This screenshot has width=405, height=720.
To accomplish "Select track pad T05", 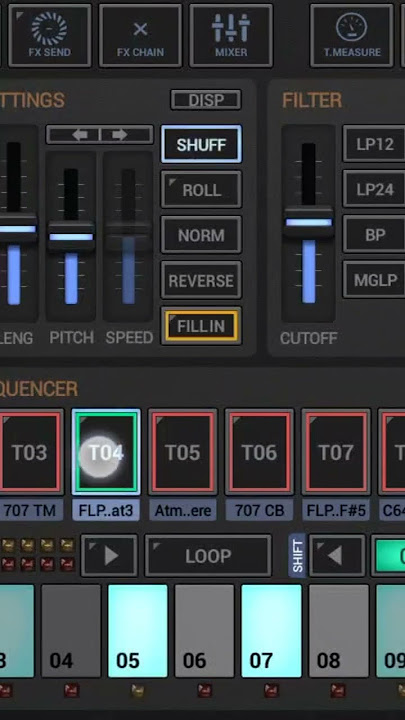I will click(x=183, y=452).
